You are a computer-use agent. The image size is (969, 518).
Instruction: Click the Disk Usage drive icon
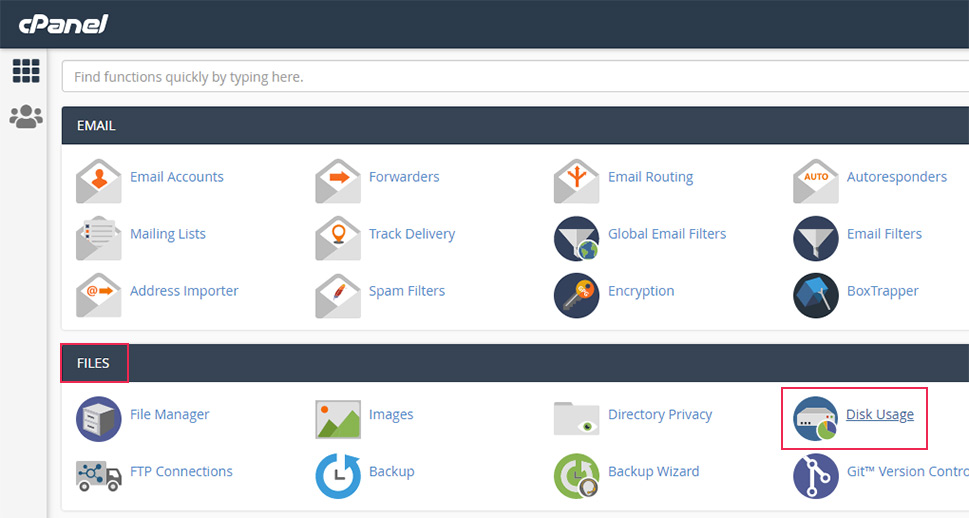(x=816, y=419)
